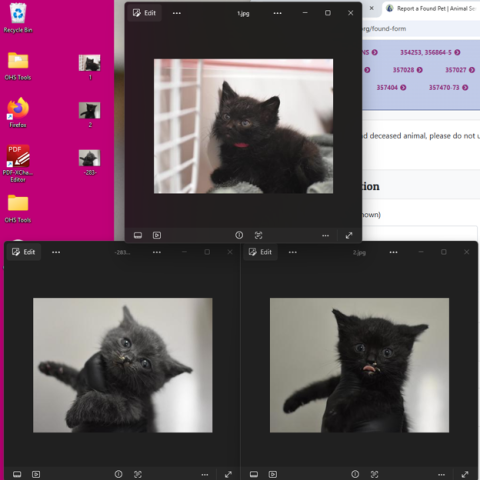Viewport: 480px width, 480px height.
Task: Zoom to actual size in 2.jpg window
Action: click(374, 474)
